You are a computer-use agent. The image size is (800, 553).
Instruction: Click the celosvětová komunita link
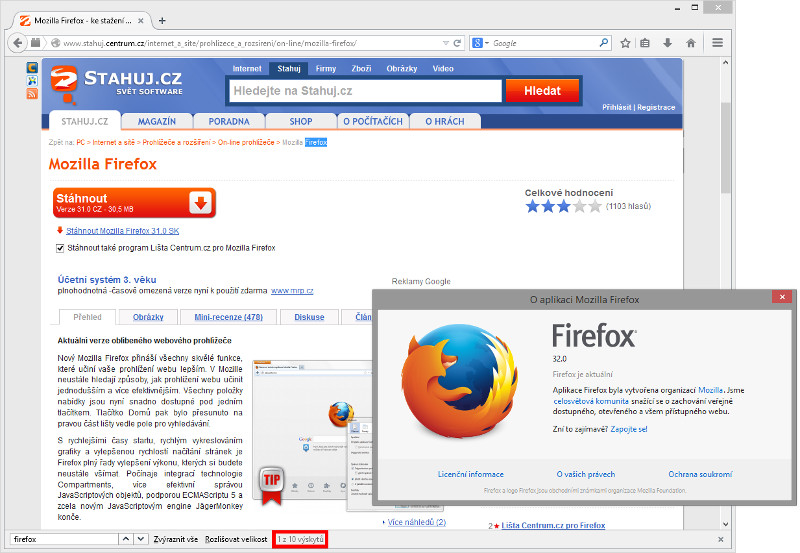pyautogui.click(x=591, y=401)
